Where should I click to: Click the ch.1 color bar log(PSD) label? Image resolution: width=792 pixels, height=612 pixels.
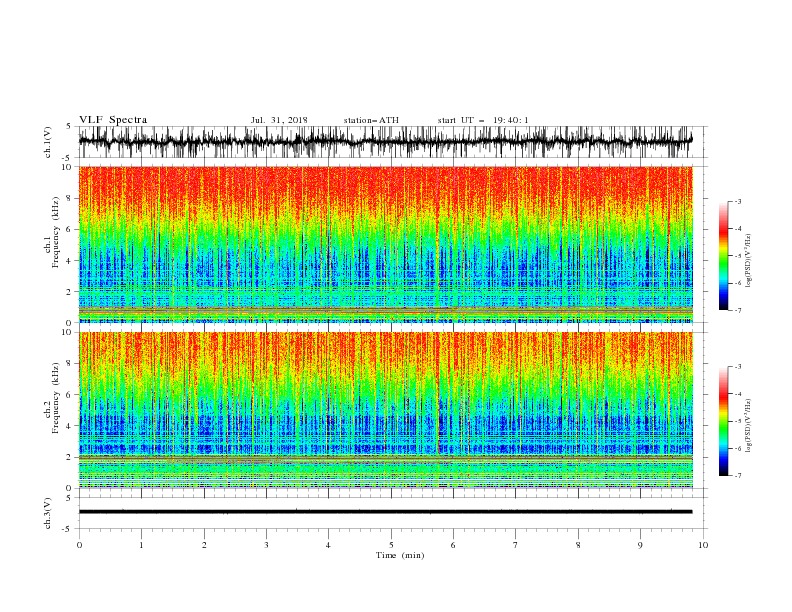tap(748, 261)
